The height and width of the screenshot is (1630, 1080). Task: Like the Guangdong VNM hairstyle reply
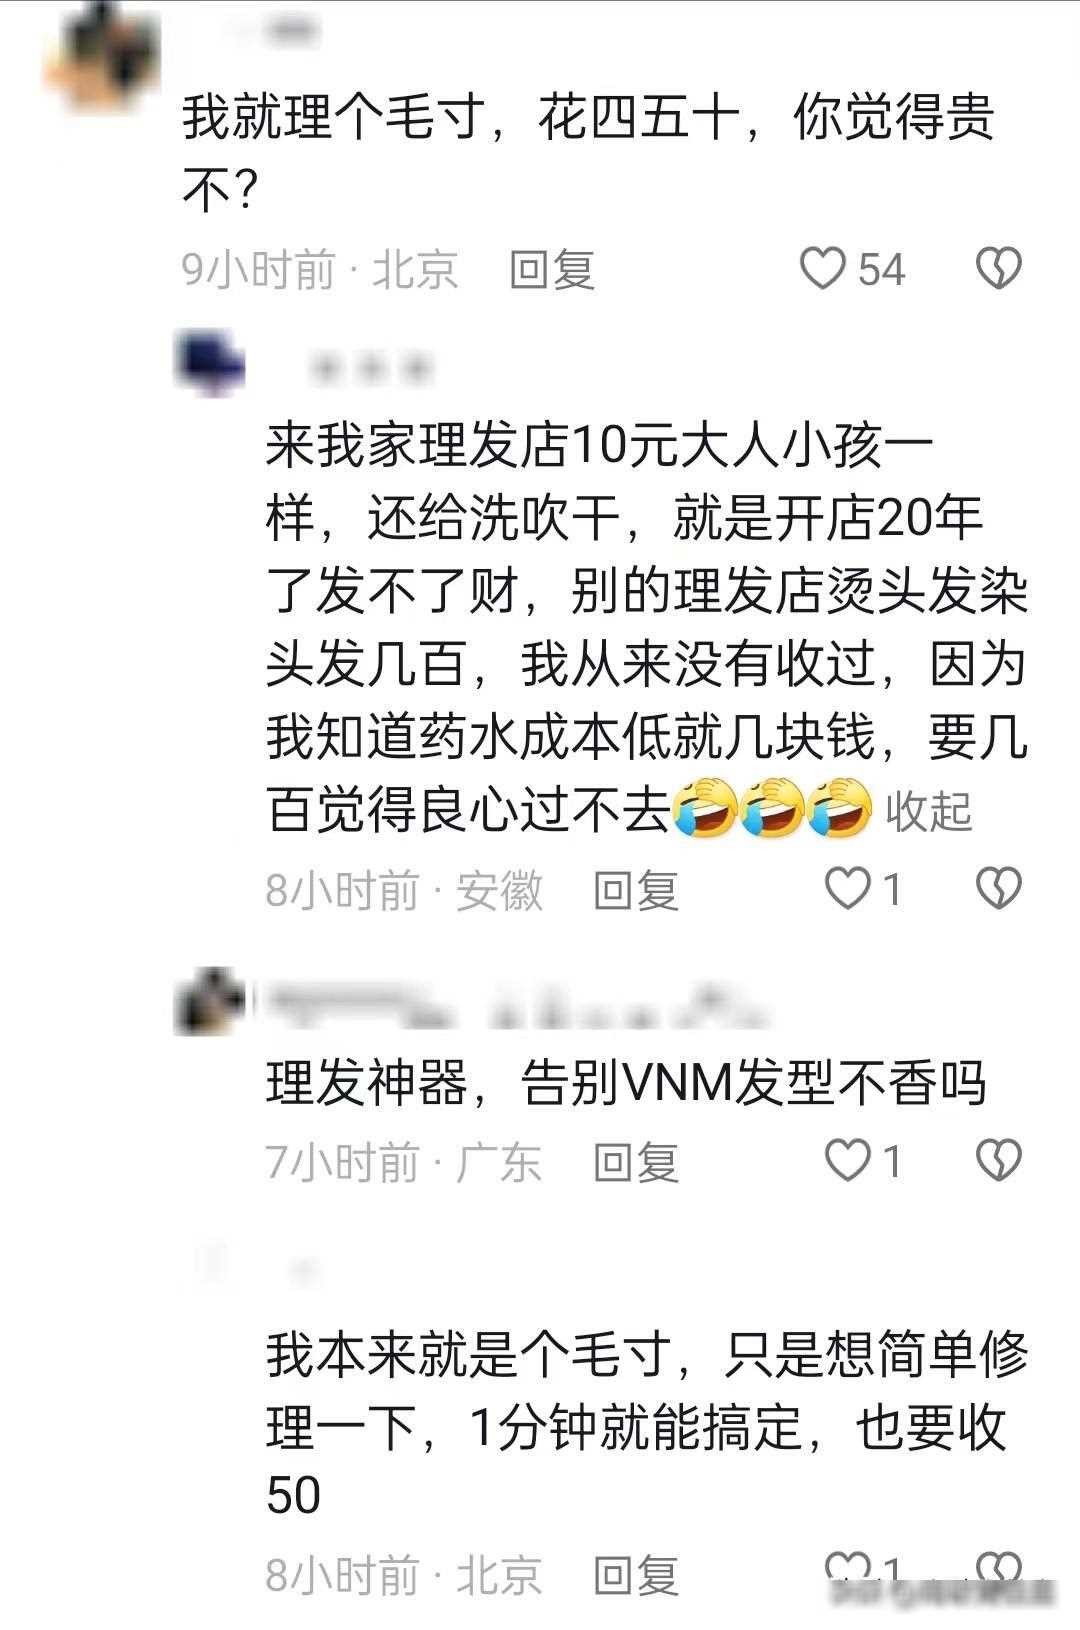click(848, 1160)
